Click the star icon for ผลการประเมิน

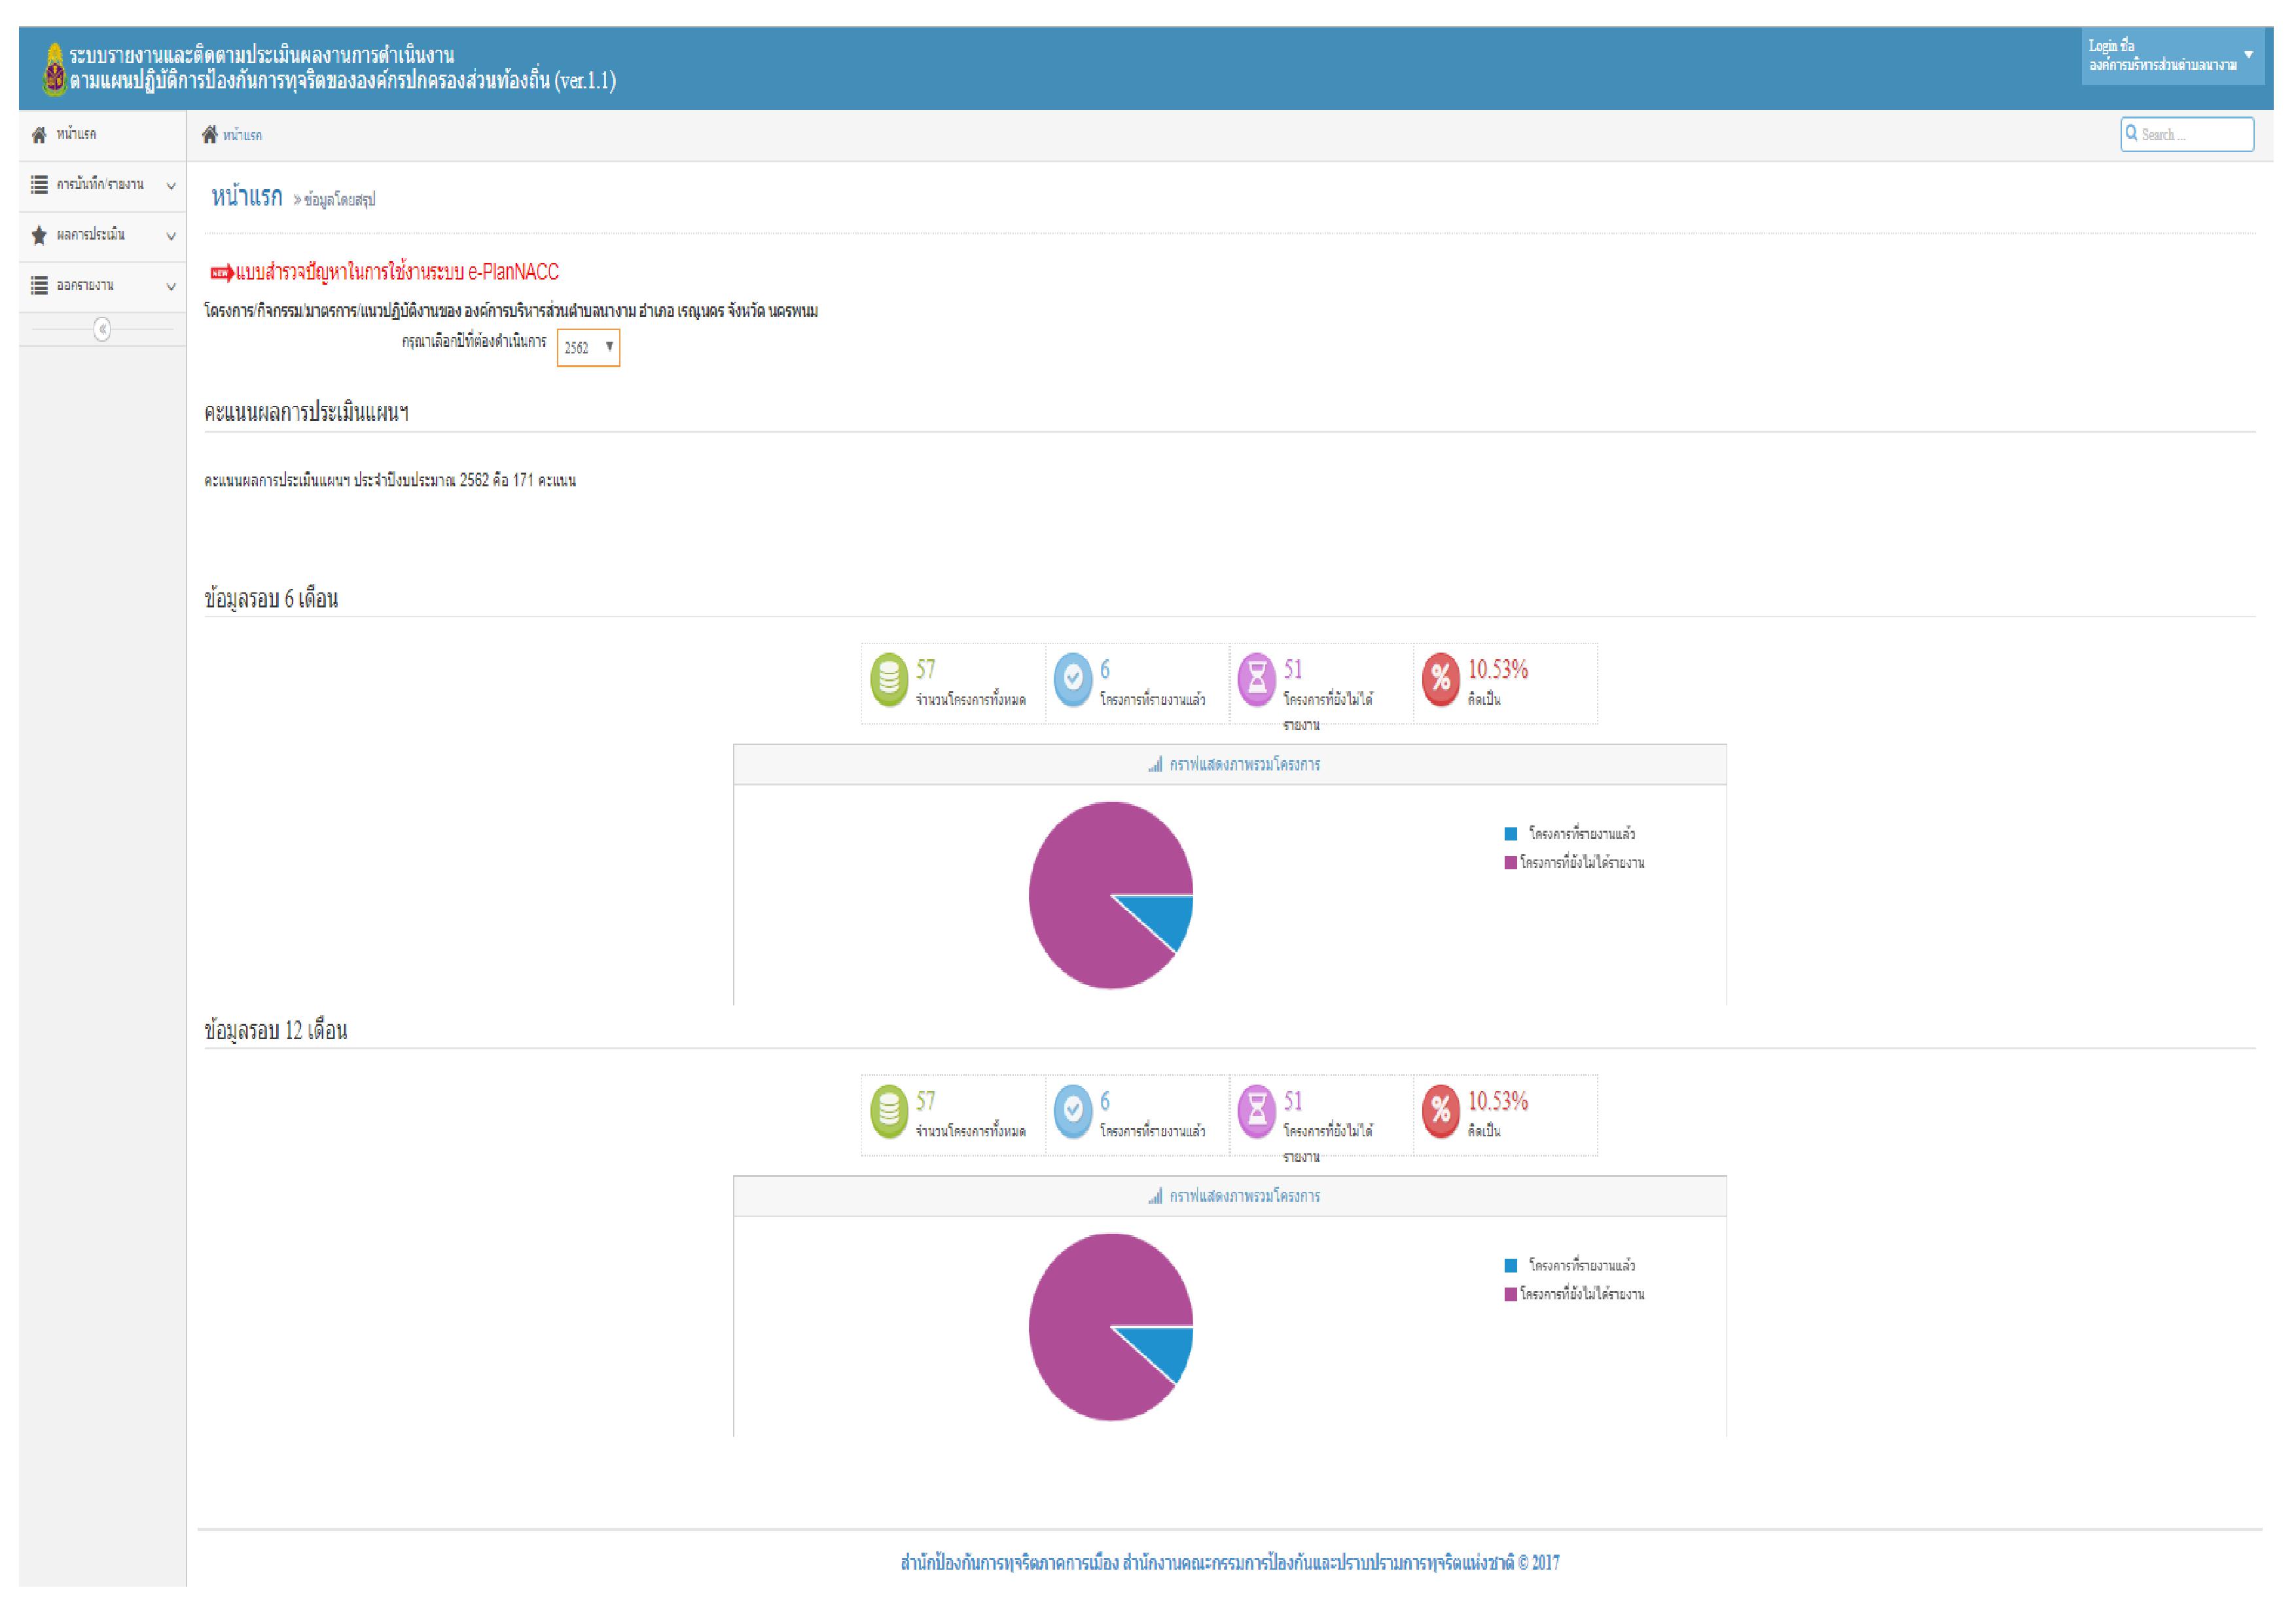pyautogui.click(x=39, y=236)
